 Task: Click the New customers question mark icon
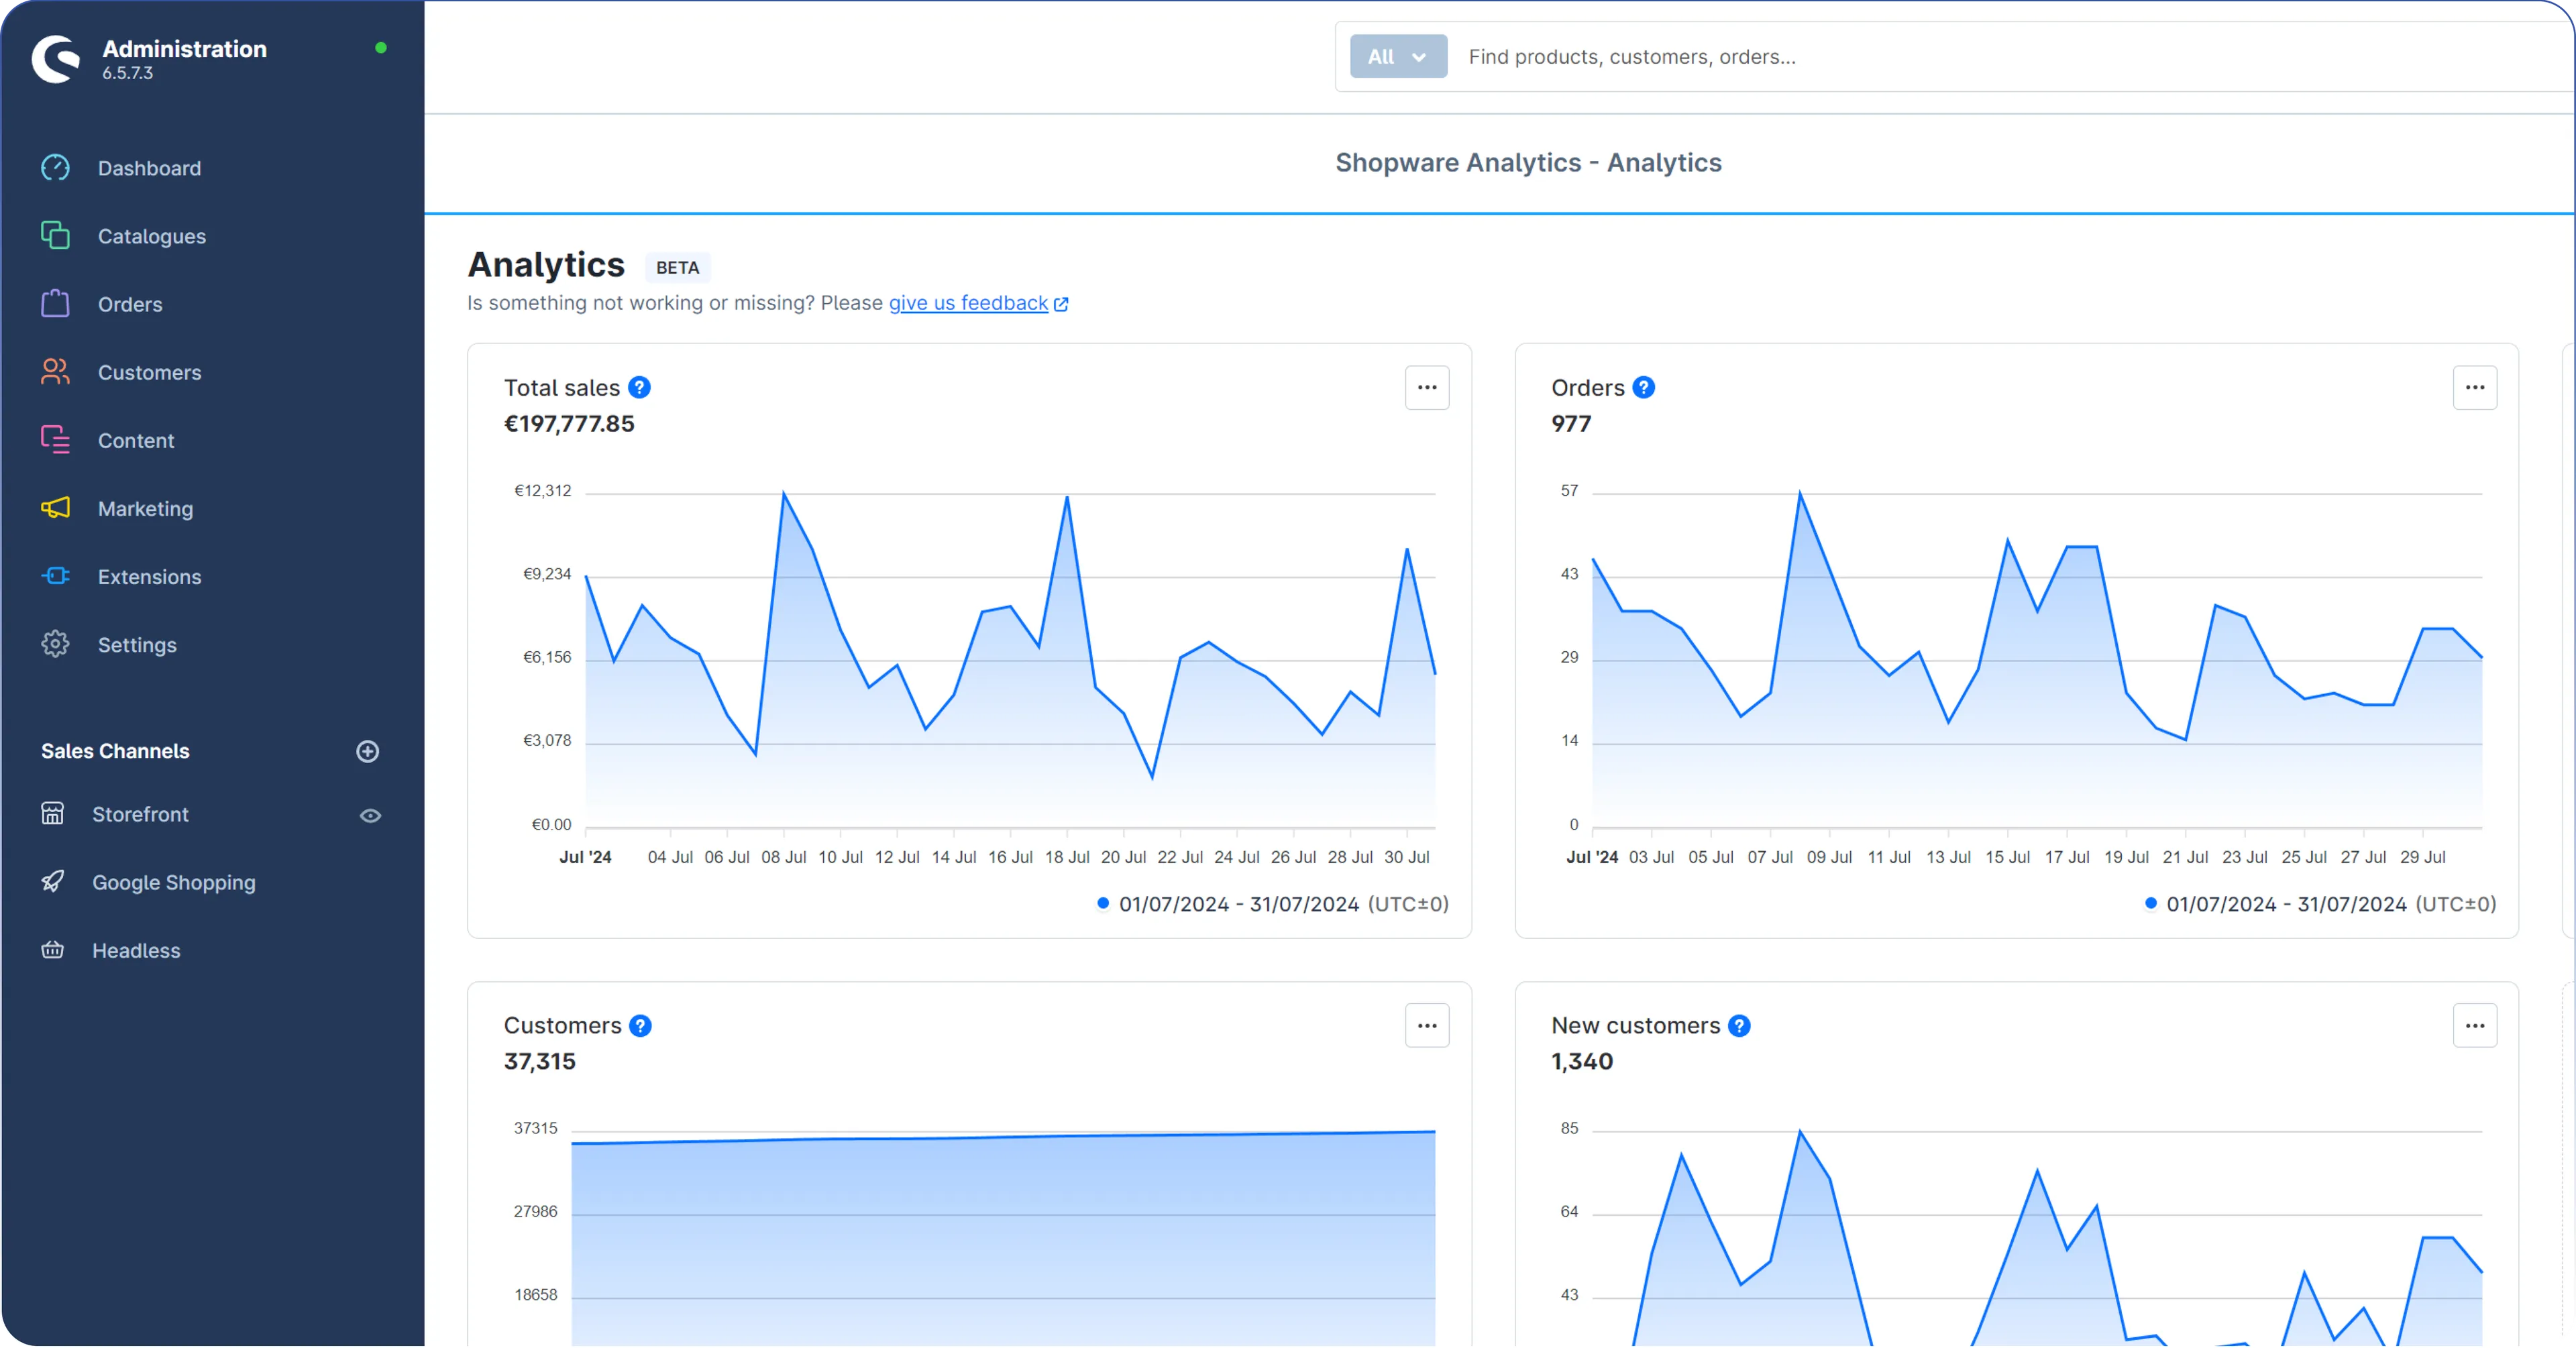coord(1739,1026)
